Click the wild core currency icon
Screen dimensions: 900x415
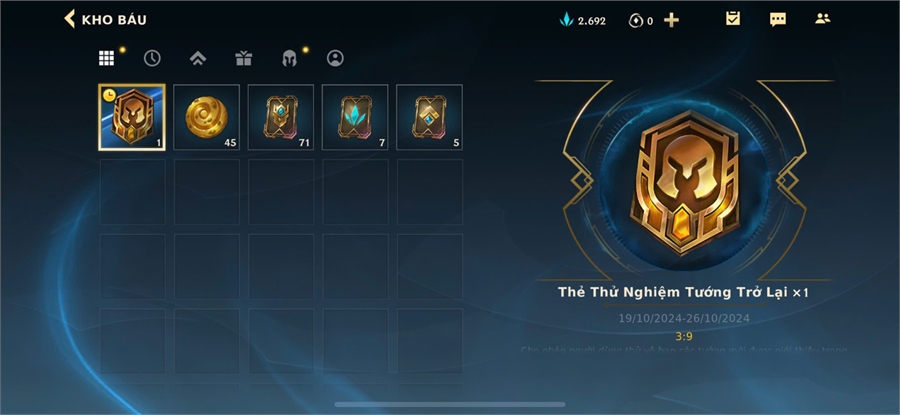click(635, 21)
